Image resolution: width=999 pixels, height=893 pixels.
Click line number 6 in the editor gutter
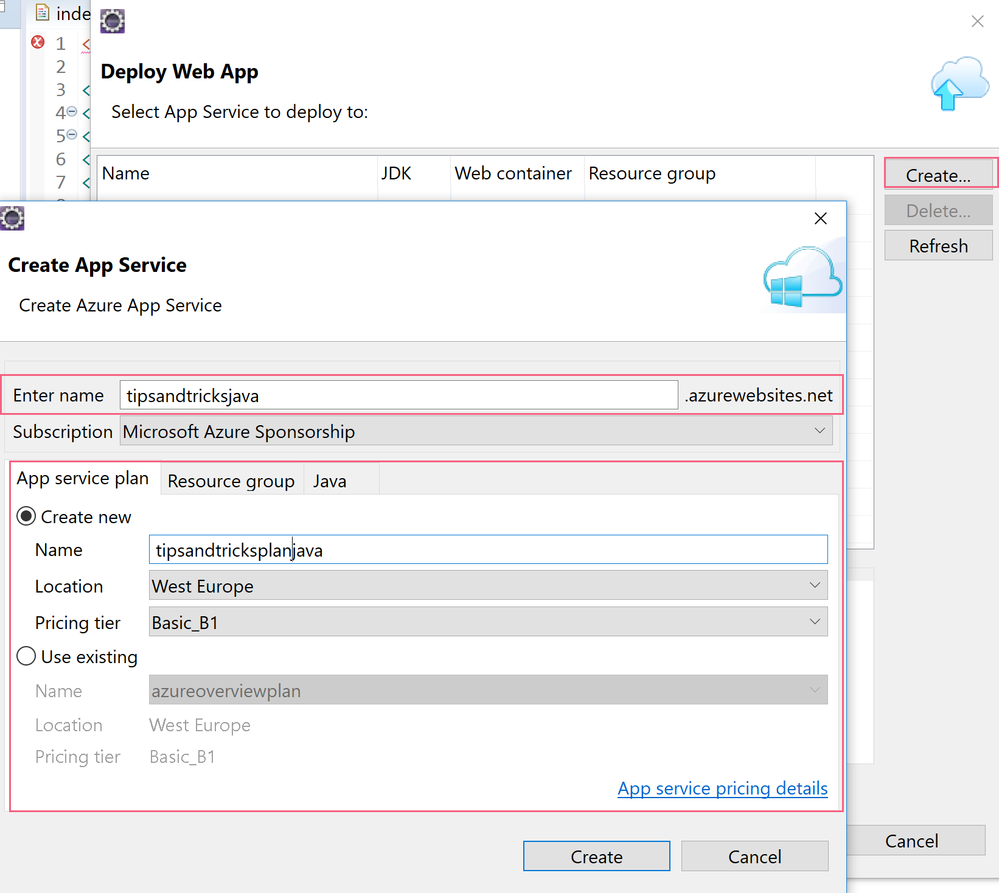coord(61,159)
